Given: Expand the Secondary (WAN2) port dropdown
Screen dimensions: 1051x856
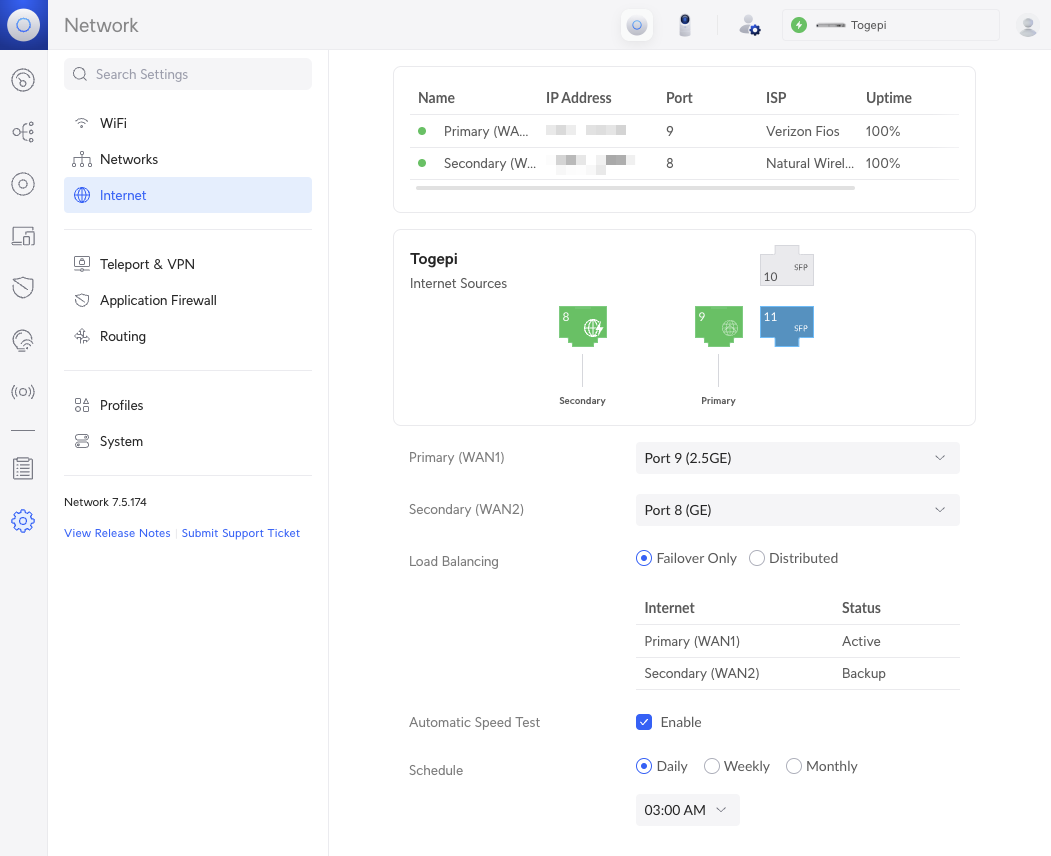Looking at the screenshot, I should click(797, 510).
